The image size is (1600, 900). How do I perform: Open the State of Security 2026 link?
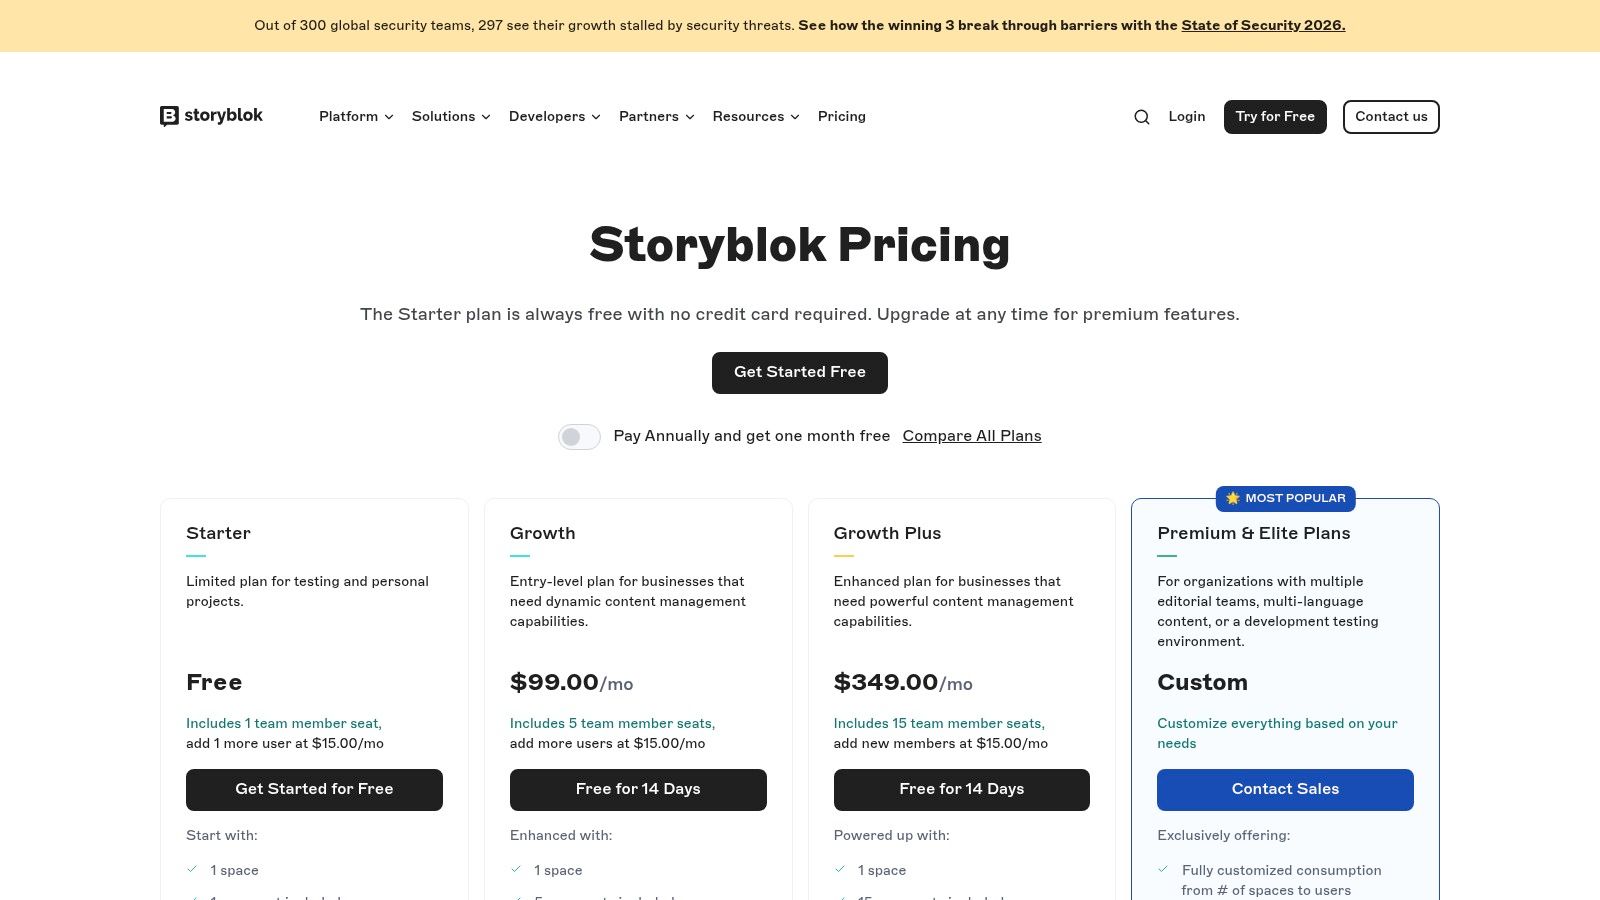tap(1262, 25)
